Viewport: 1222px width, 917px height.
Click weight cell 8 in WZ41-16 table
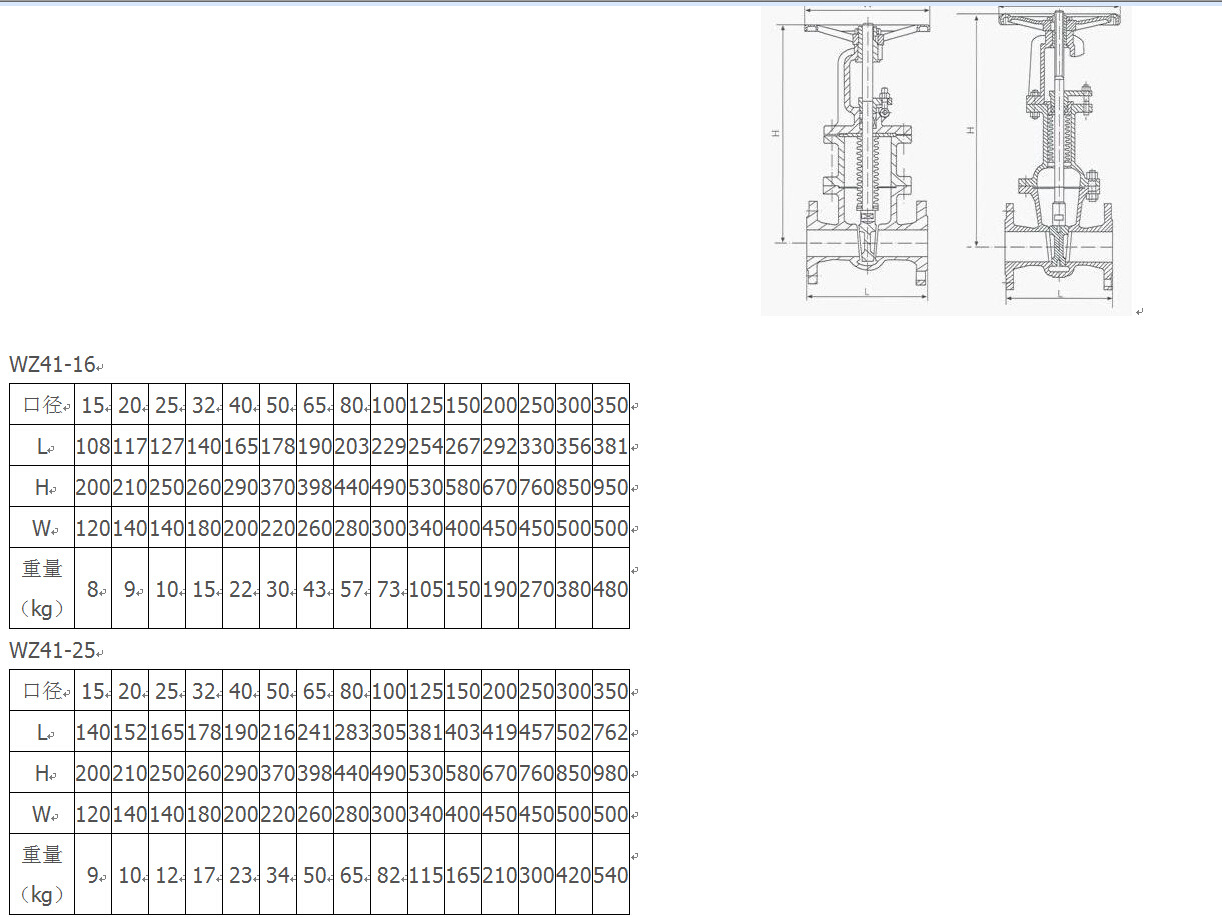click(93, 588)
